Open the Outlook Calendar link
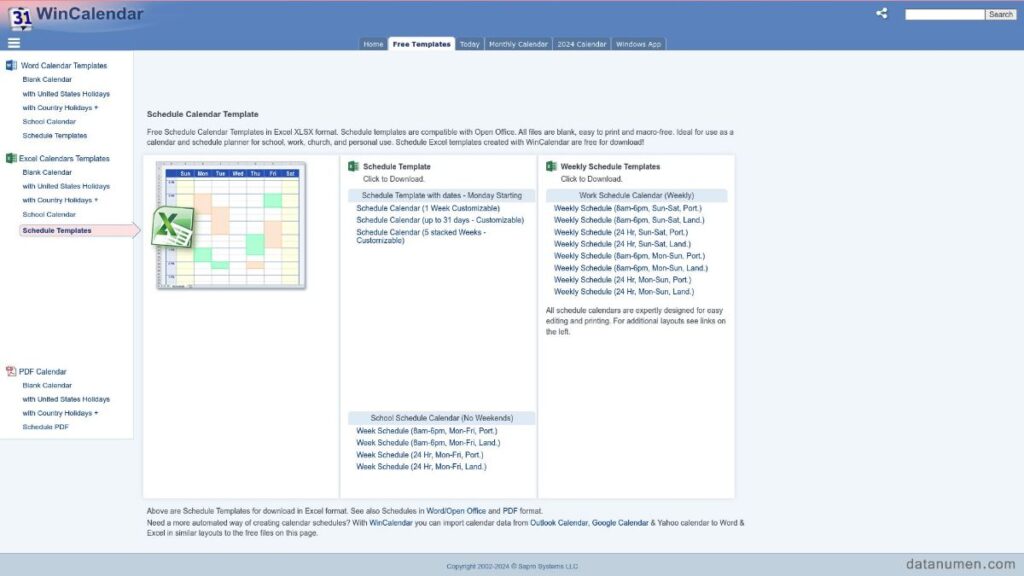 point(558,523)
